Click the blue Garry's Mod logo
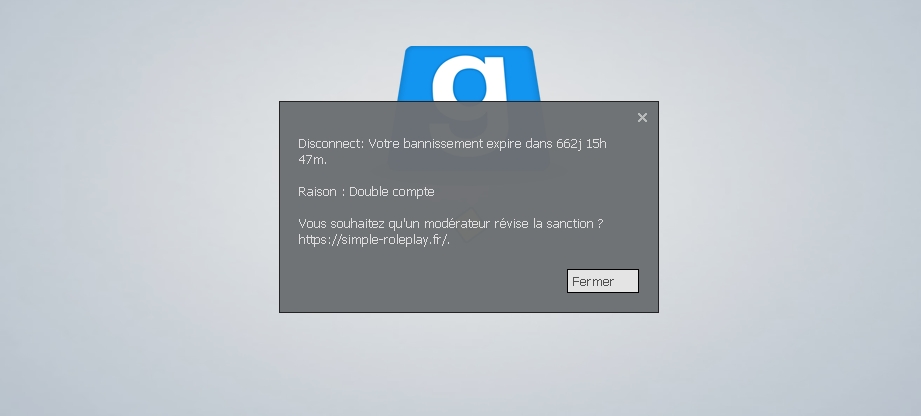921x416 pixels. pyautogui.click(x=469, y=74)
